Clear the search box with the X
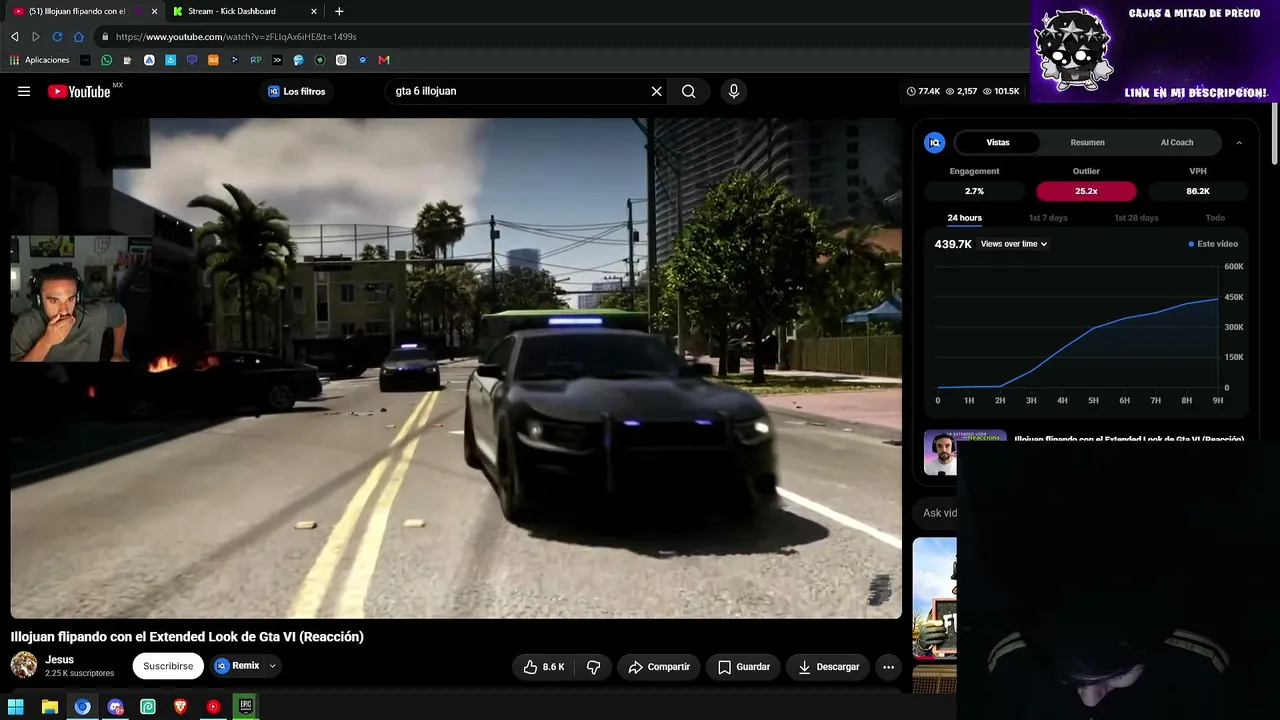1280x720 pixels. (x=656, y=91)
